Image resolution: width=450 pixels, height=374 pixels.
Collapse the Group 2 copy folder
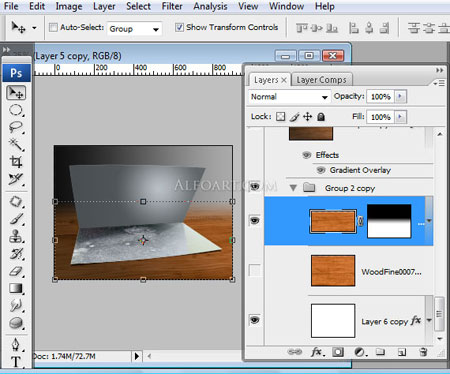[293, 188]
